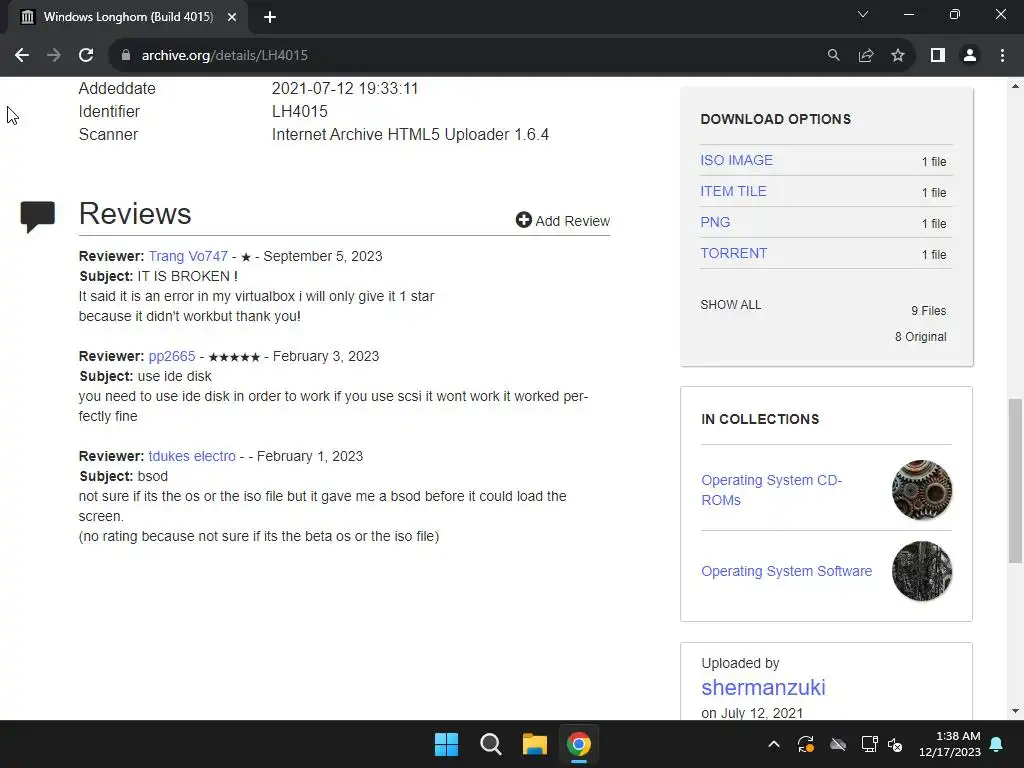Click SHOW ALL download files
The height and width of the screenshot is (768, 1024).
click(x=730, y=304)
